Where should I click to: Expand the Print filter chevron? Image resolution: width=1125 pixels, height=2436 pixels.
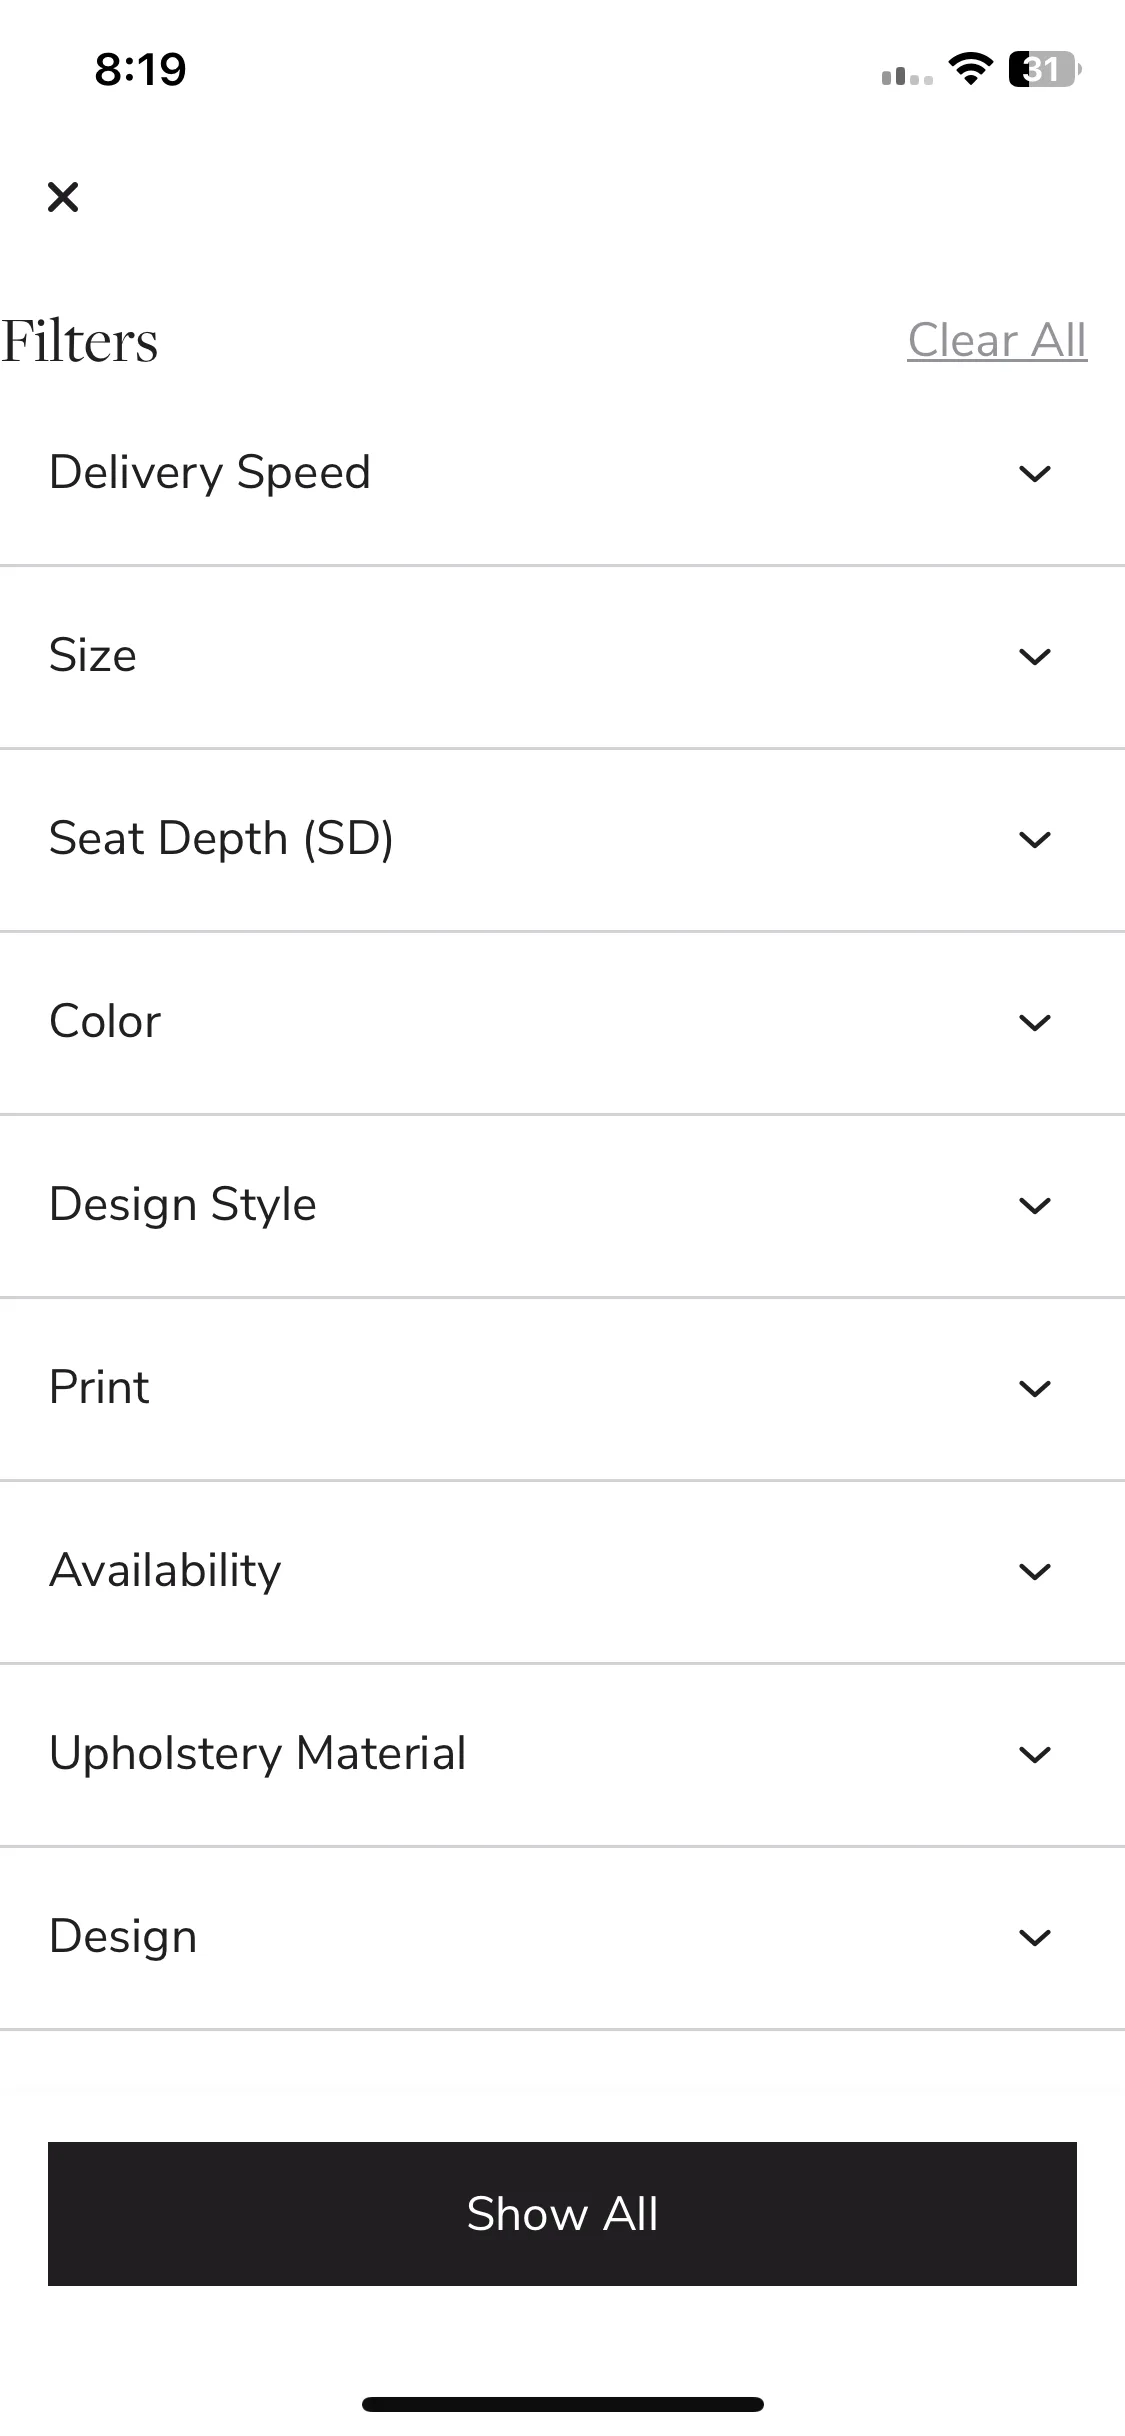point(1034,1388)
